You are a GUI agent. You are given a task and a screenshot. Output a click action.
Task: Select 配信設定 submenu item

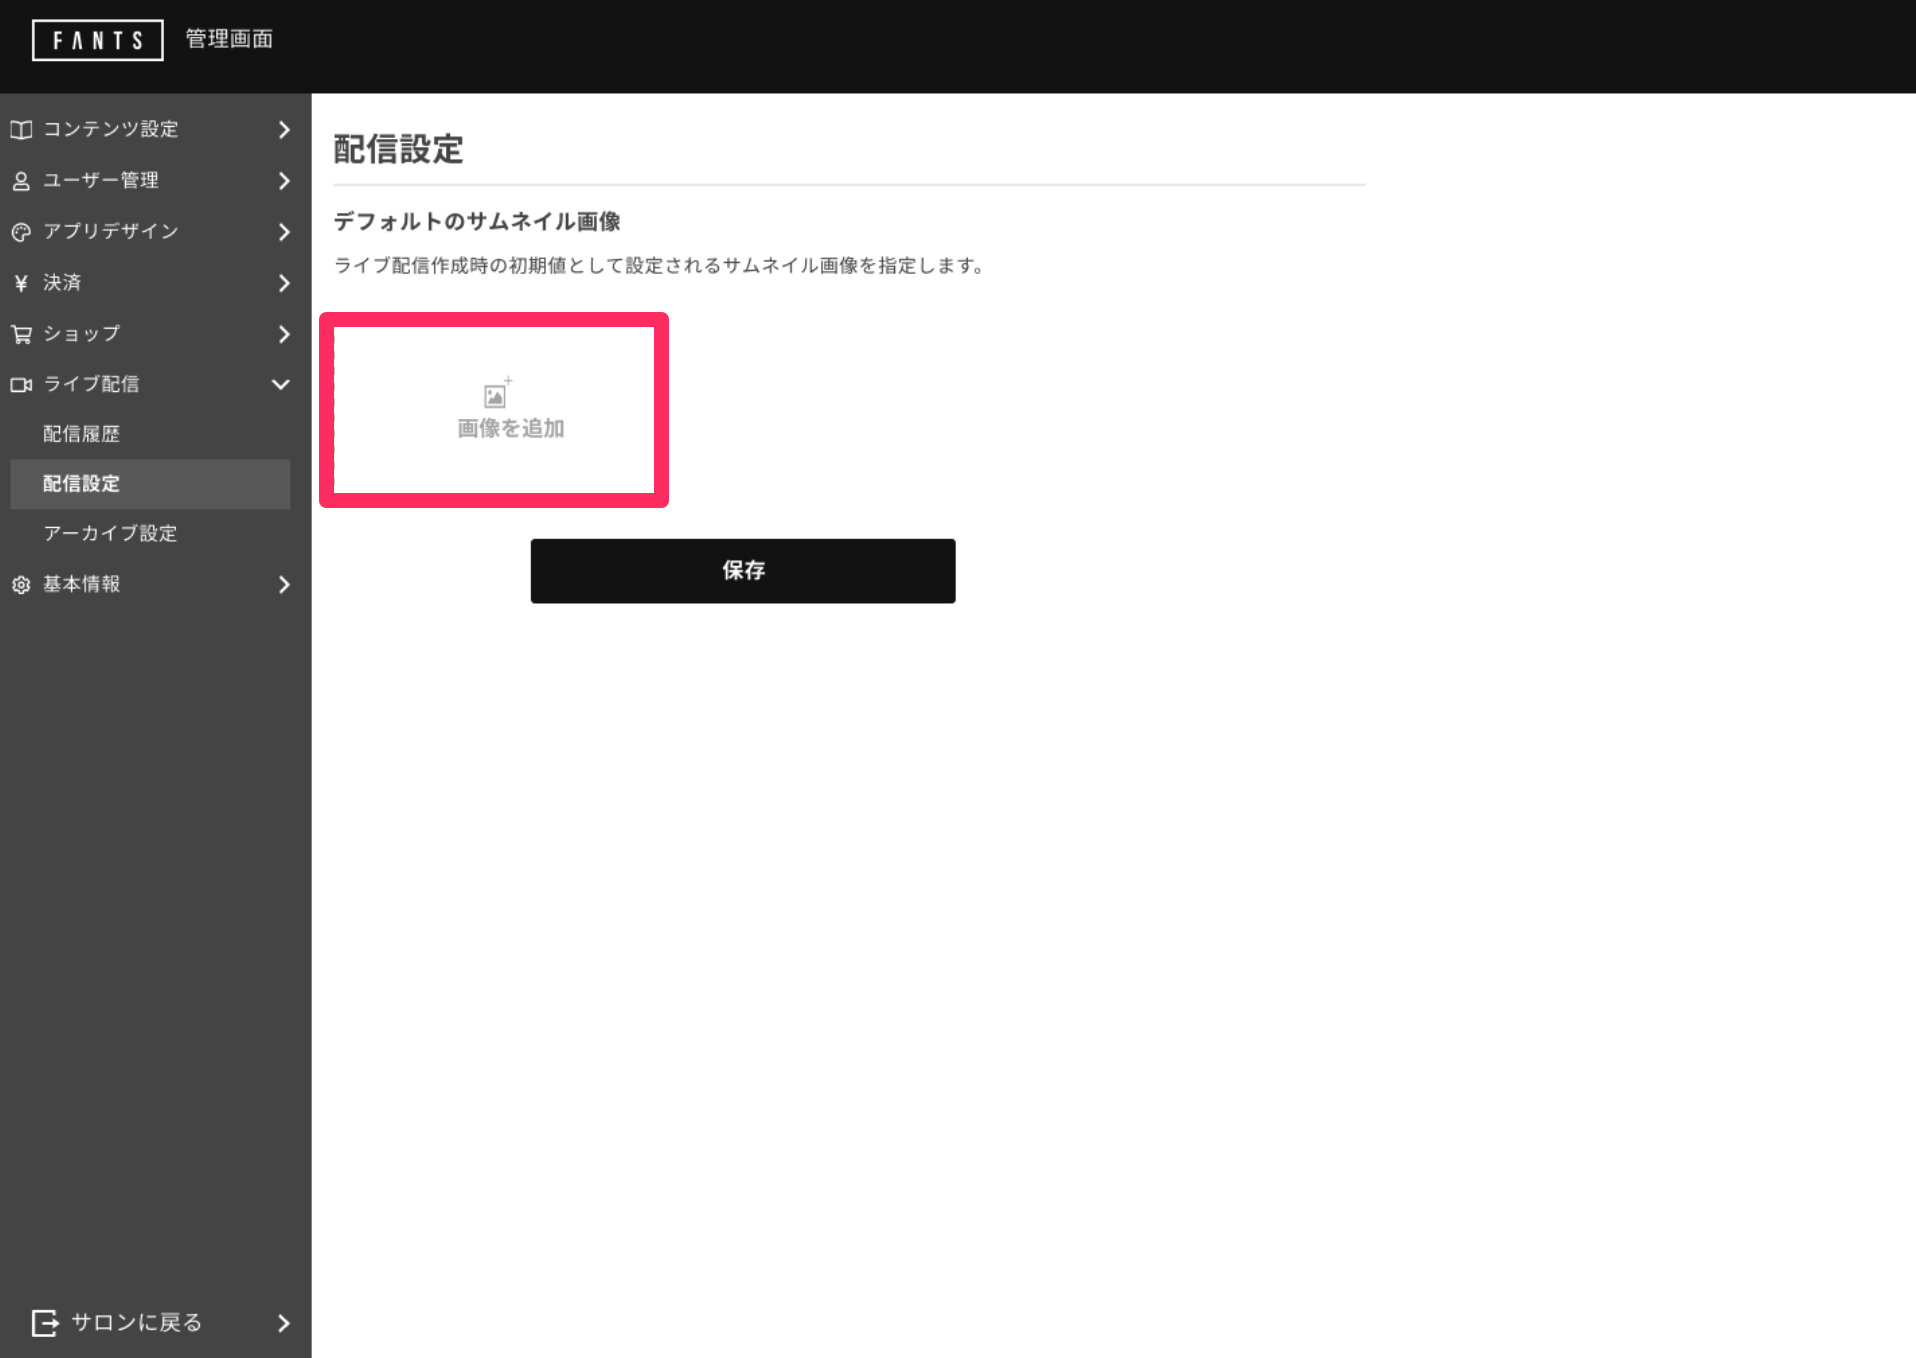coord(150,484)
